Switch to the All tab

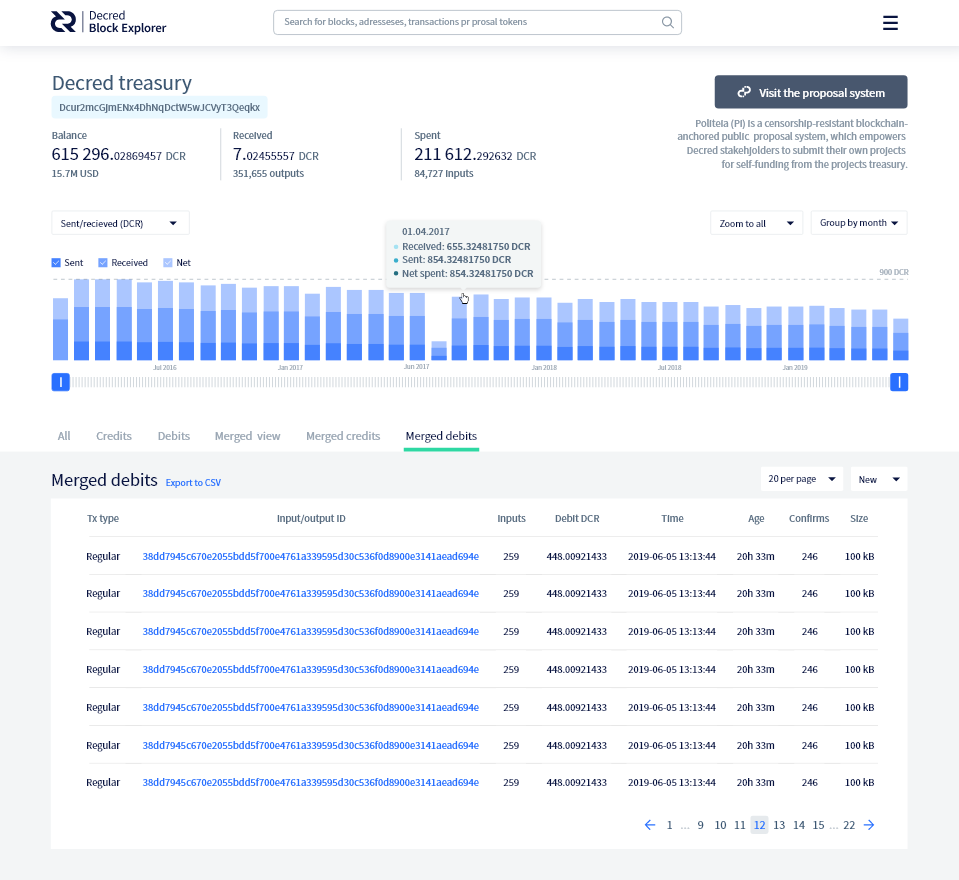(x=64, y=436)
